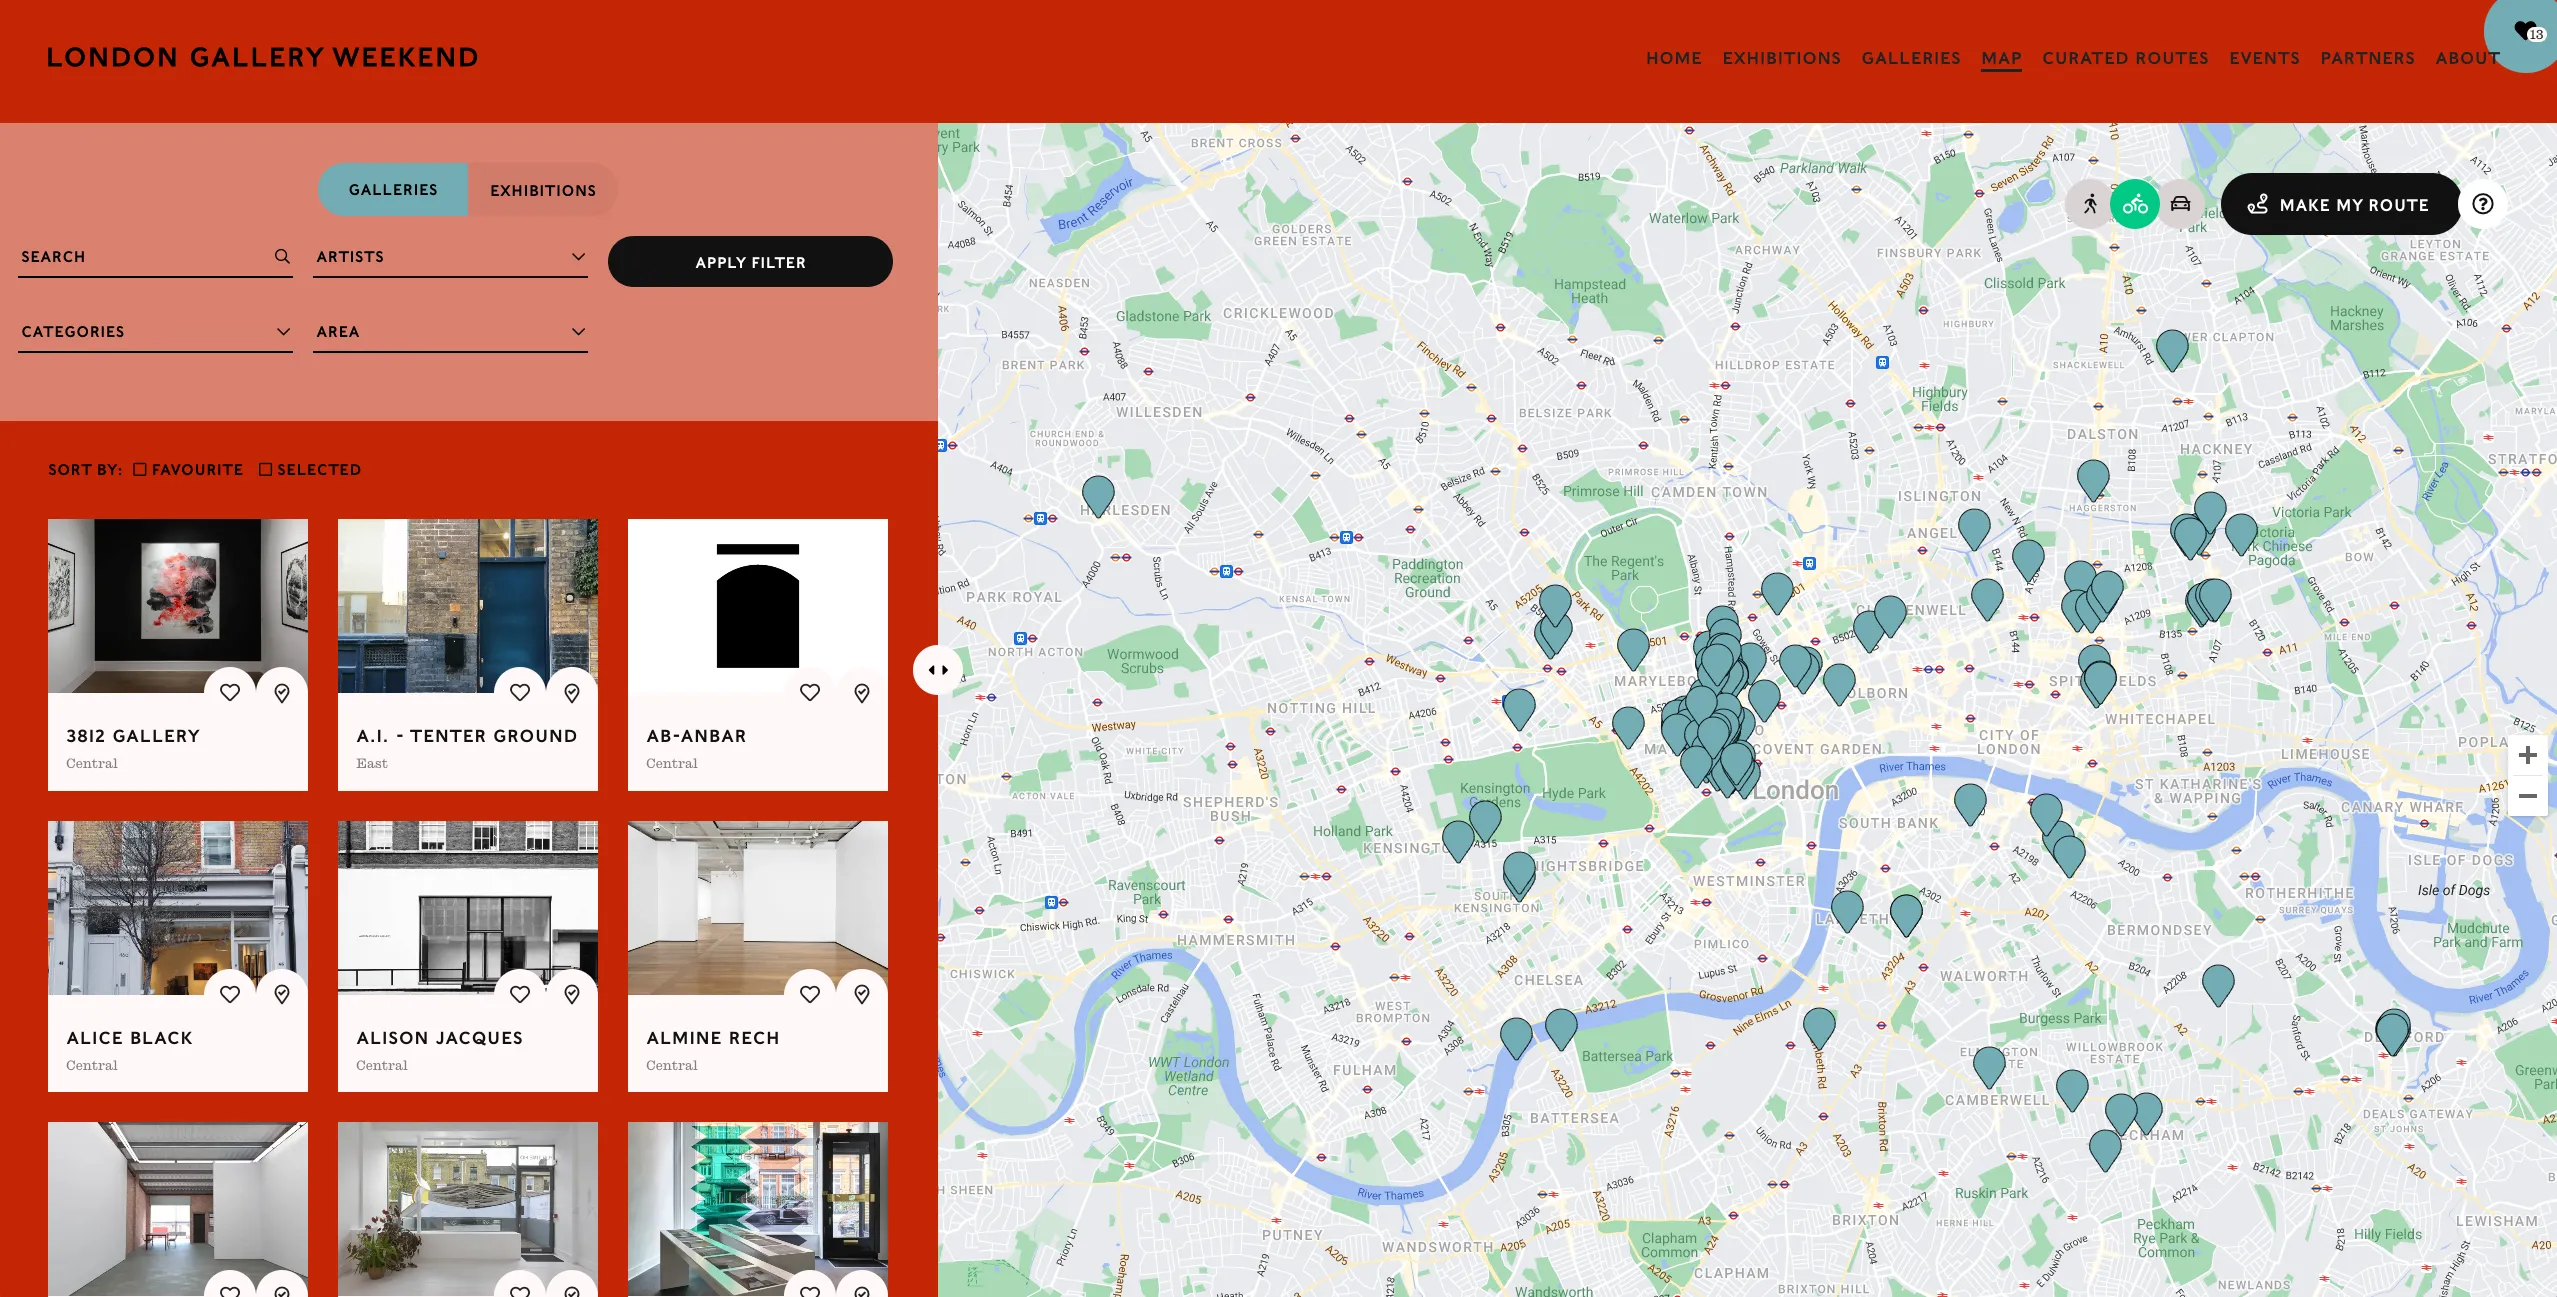Image resolution: width=2557 pixels, height=1297 pixels.
Task: Click the Apply Filter button
Action: 750,262
